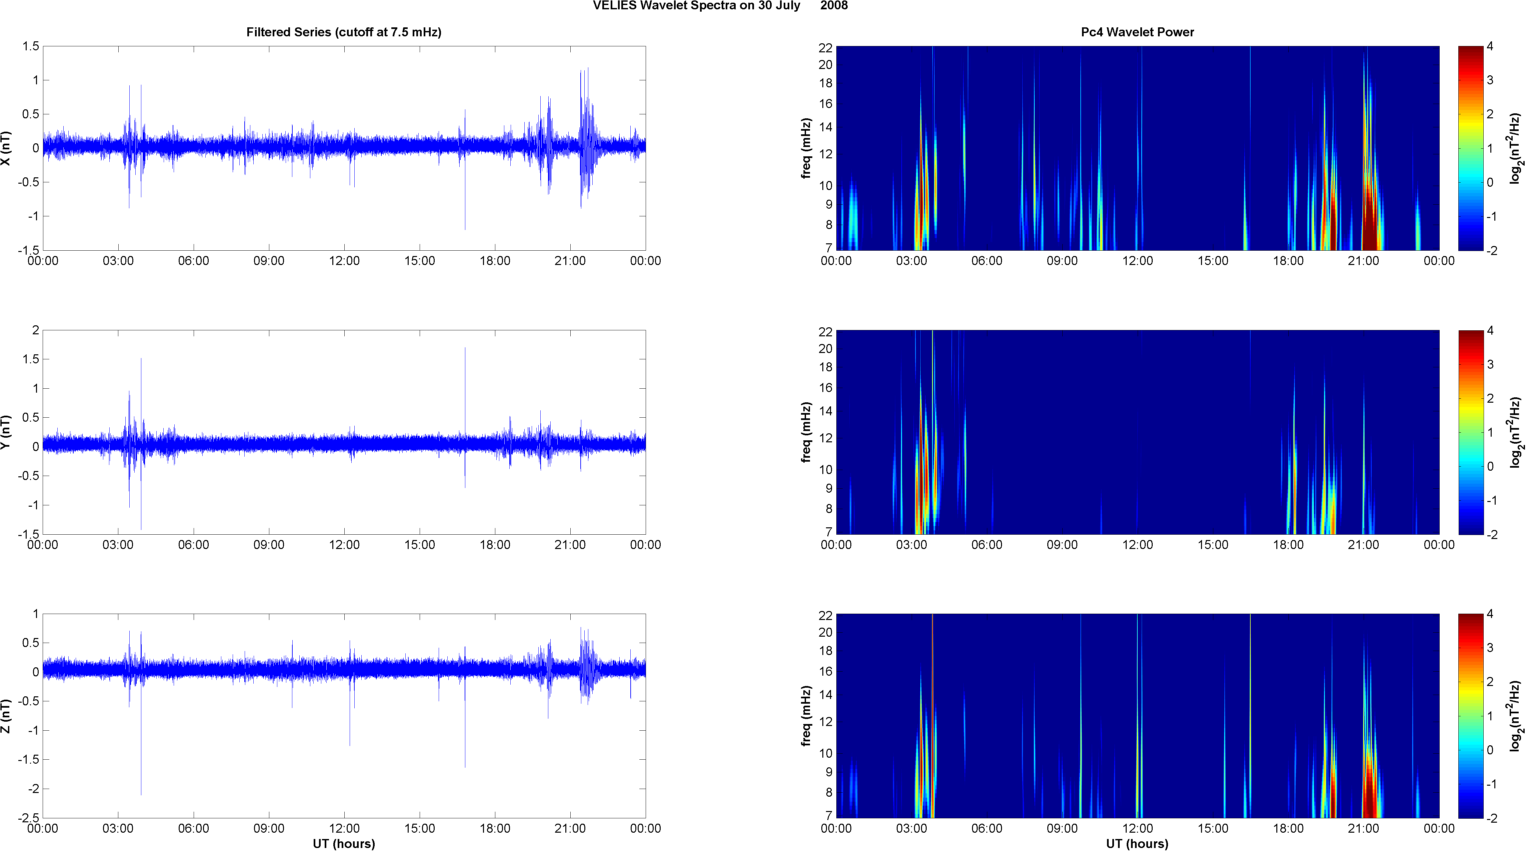This screenshot has width=1526, height=851.
Task: Select the "Pc4 Wavelet Power" column title
Action: coord(1137,32)
